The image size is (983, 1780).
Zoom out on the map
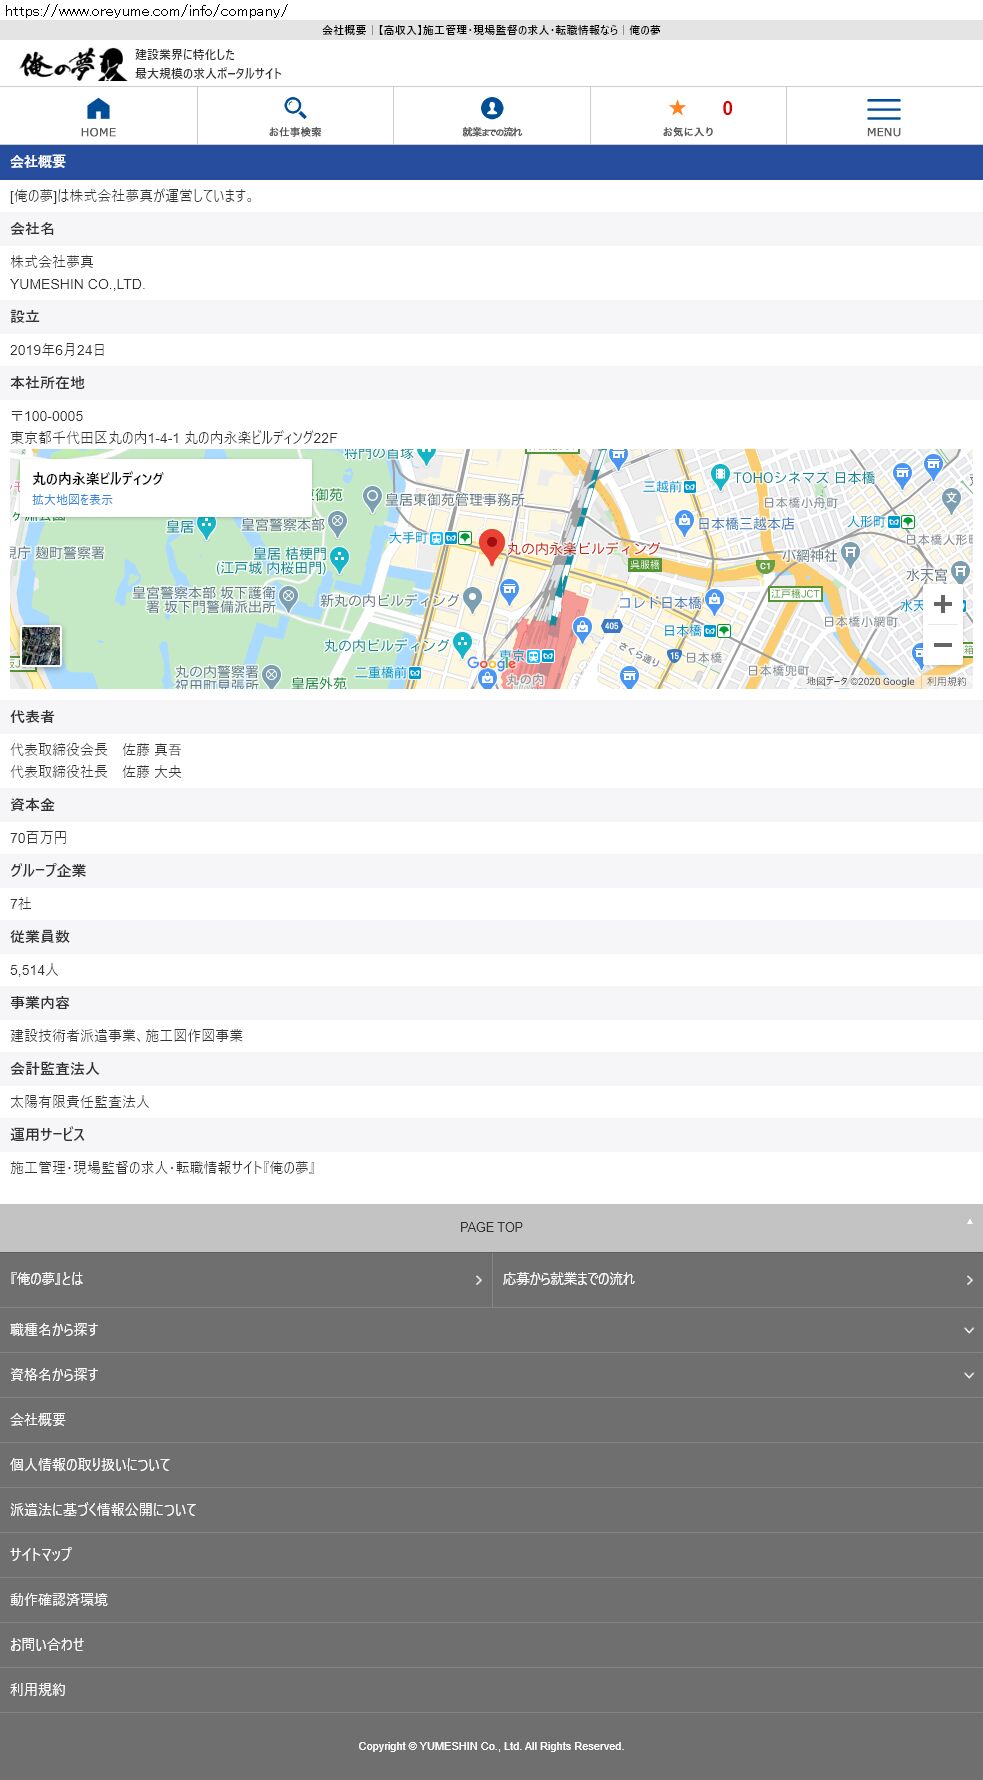click(942, 646)
